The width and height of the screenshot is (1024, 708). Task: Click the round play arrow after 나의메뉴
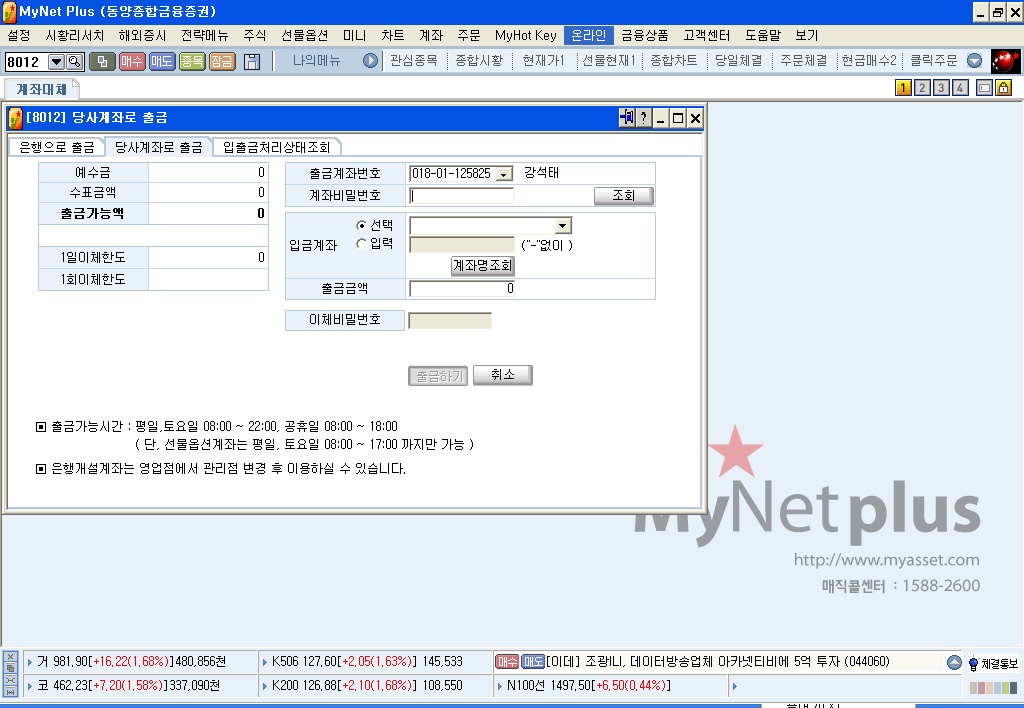(370, 61)
